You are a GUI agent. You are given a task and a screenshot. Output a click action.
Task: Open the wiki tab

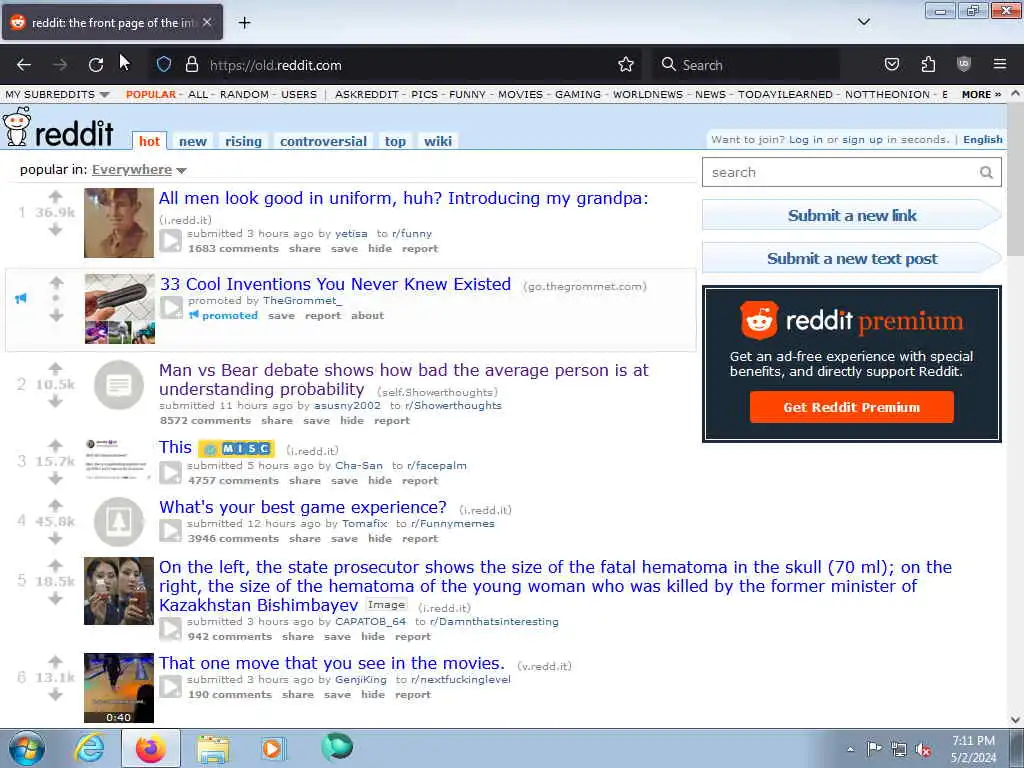pyautogui.click(x=438, y=141)
